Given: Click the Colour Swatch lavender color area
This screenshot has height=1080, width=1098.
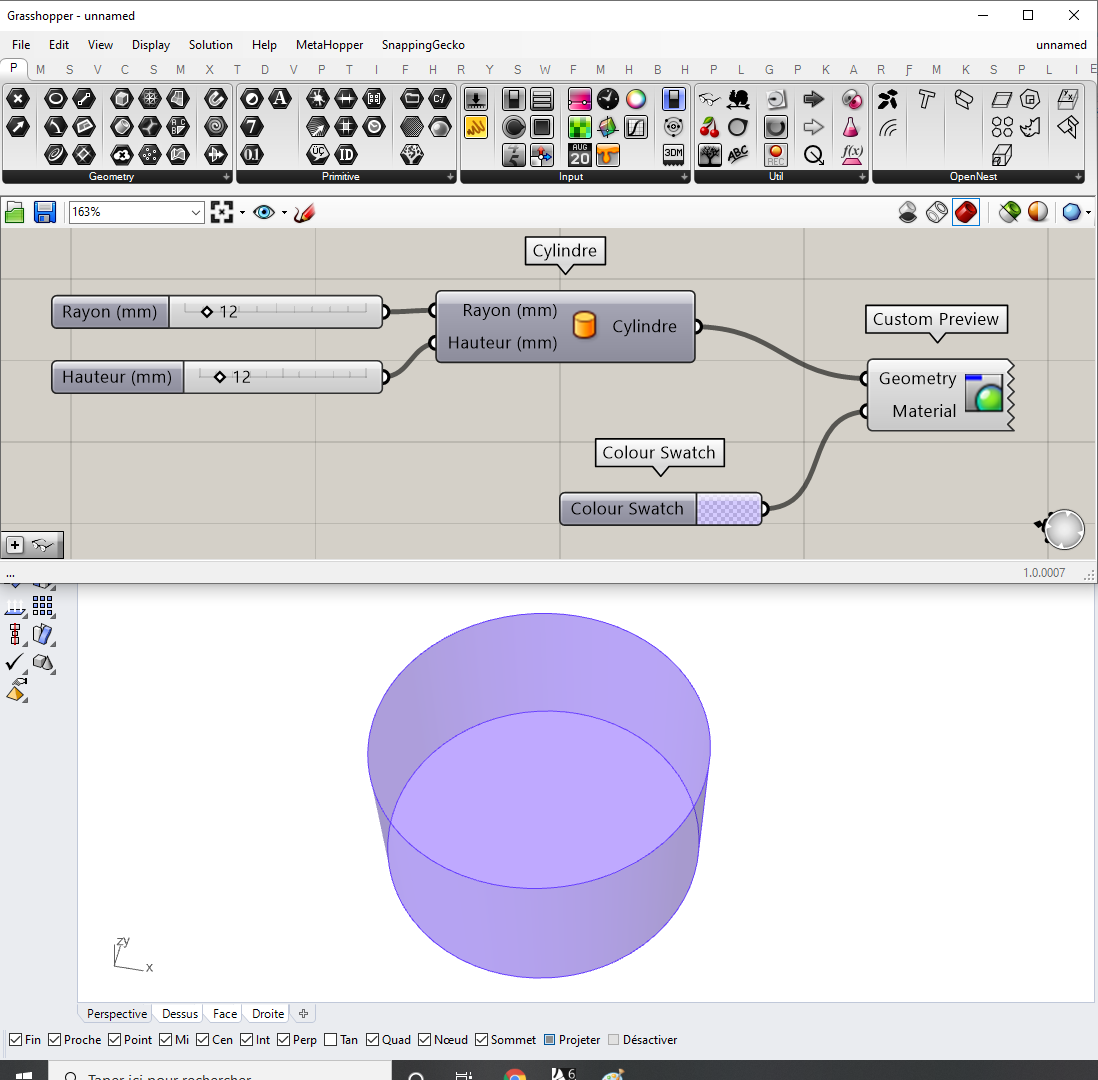Looking at the screenshot, I should click(729, 509).
